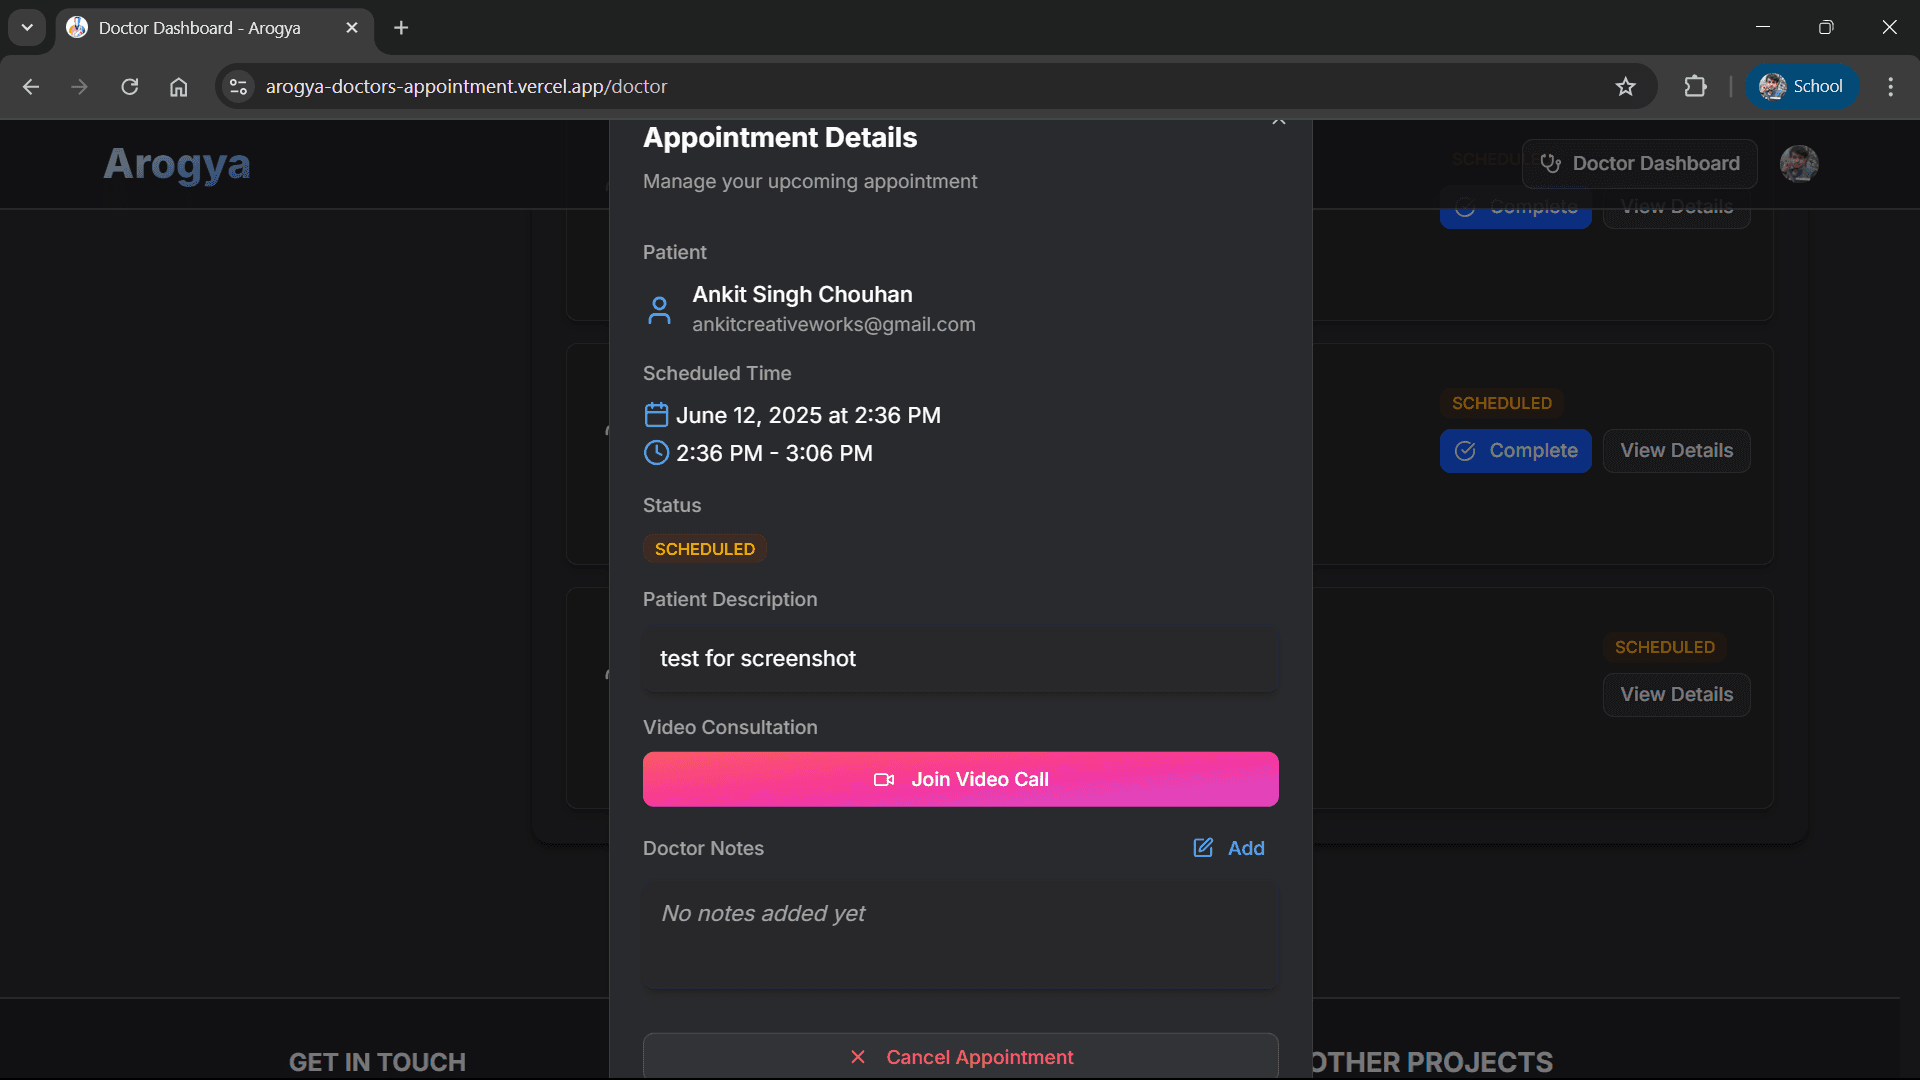1920x1080 pixels.
Task: Click the patient email ankitcreativeworks@gmail.com
Action: pyautogui.click(x=833, y=324)
